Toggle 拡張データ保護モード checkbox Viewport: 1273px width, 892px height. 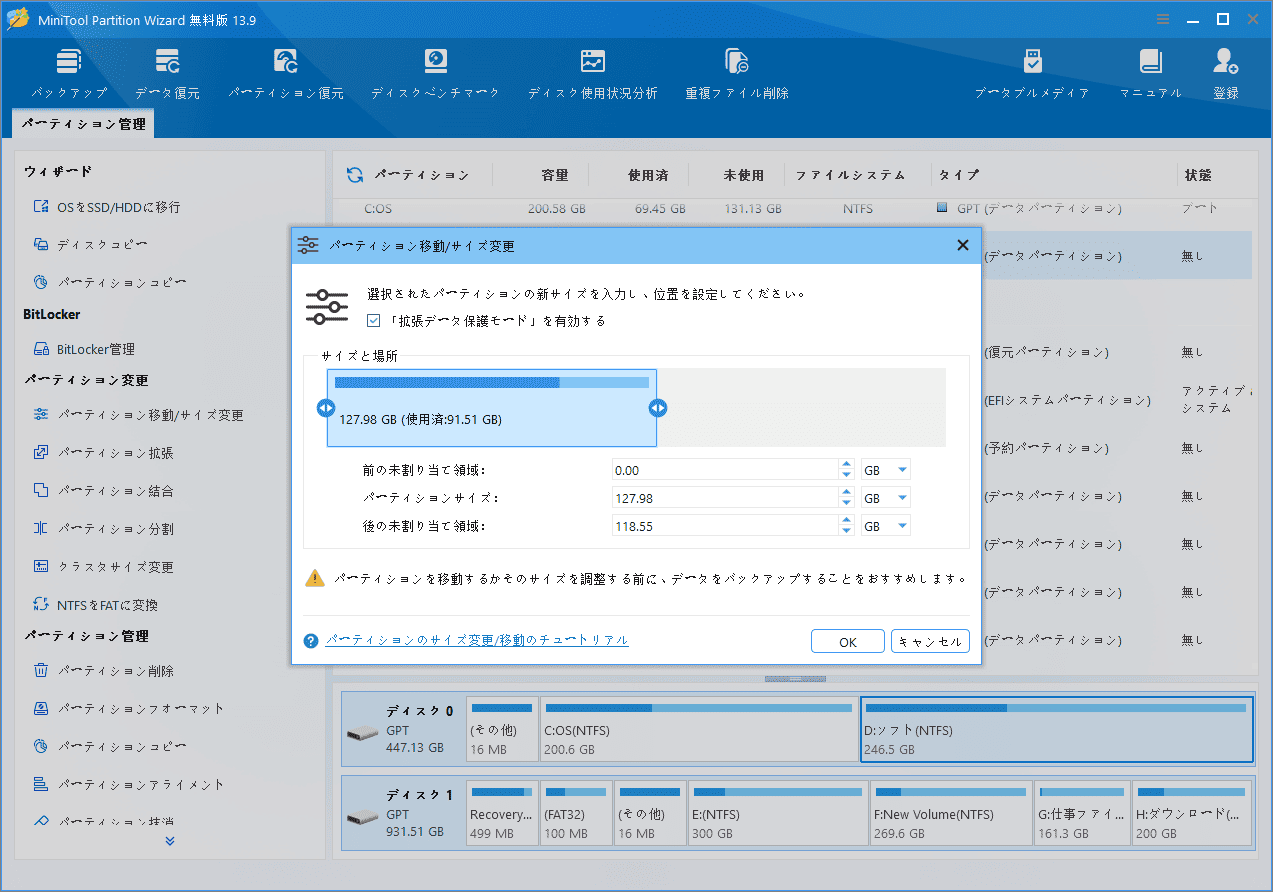point(374,321)
